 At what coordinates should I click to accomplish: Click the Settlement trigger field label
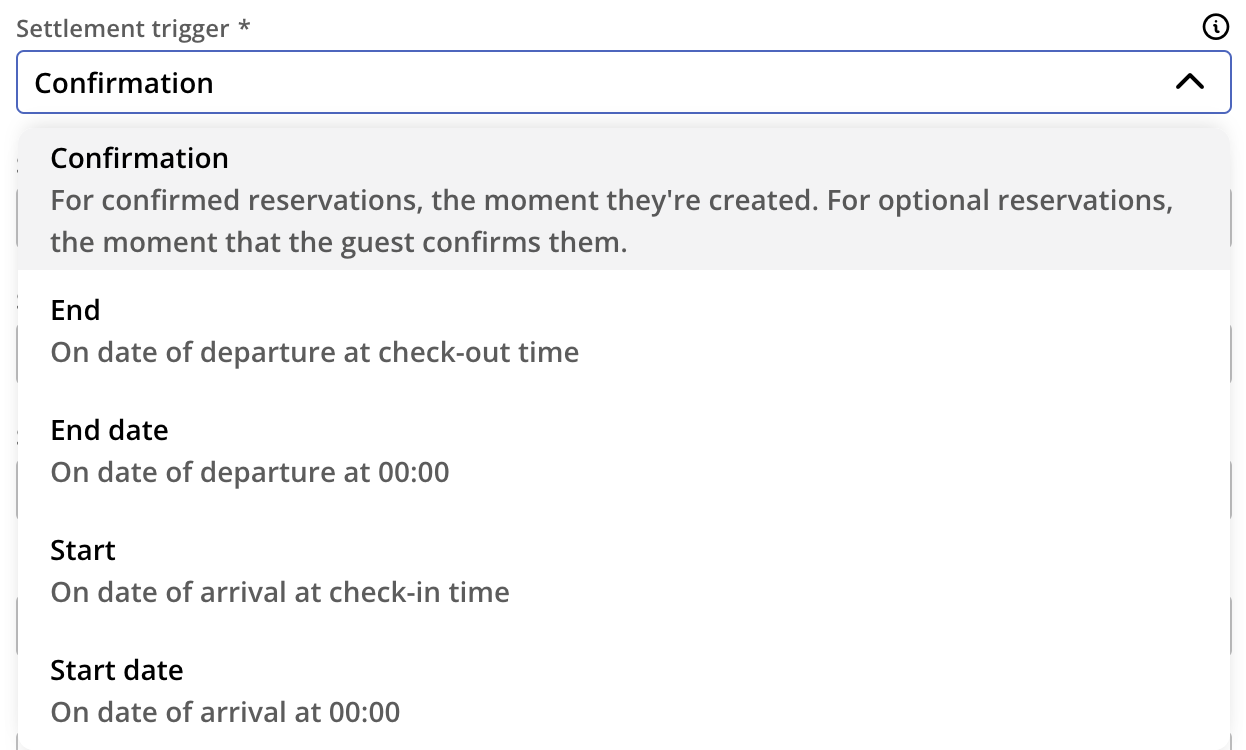(x=122, y=28)
